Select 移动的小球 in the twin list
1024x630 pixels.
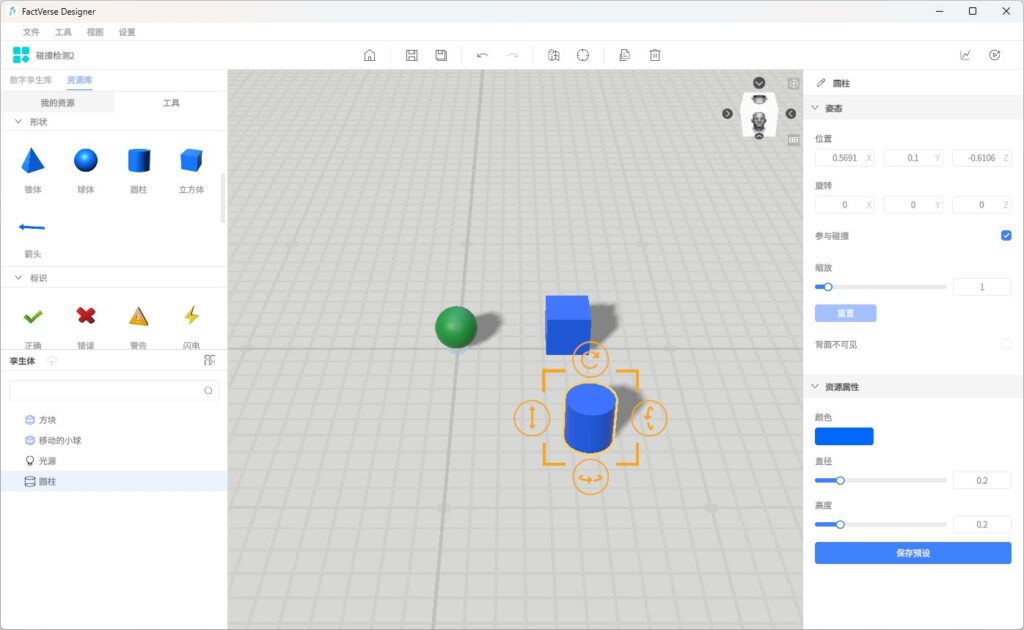coord(61,440)
